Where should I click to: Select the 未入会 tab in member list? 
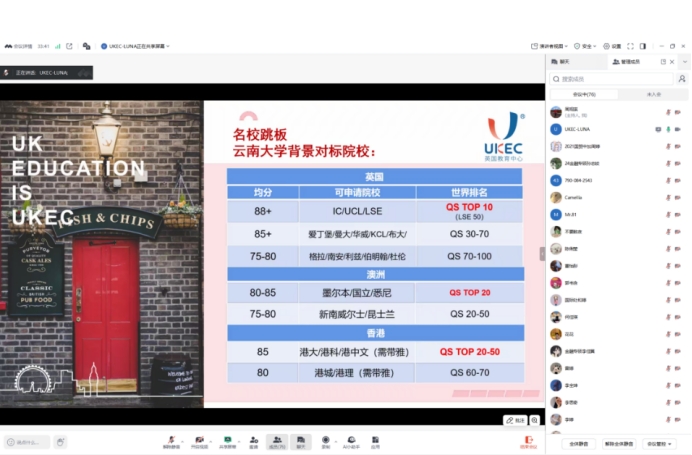[653, 94]
